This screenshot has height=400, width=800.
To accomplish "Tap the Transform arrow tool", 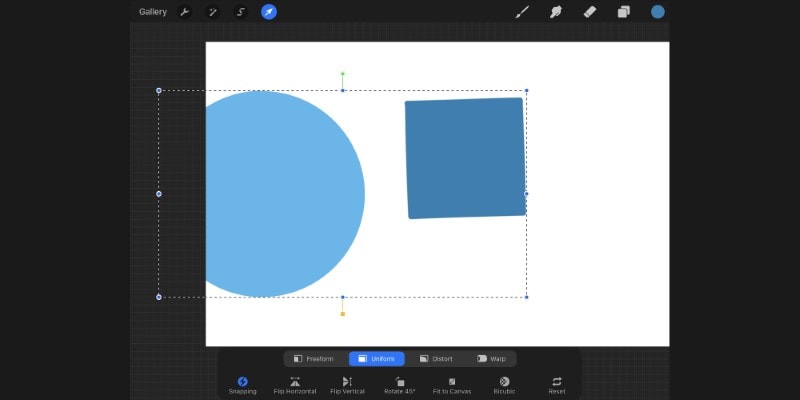I will coord(269,12).
